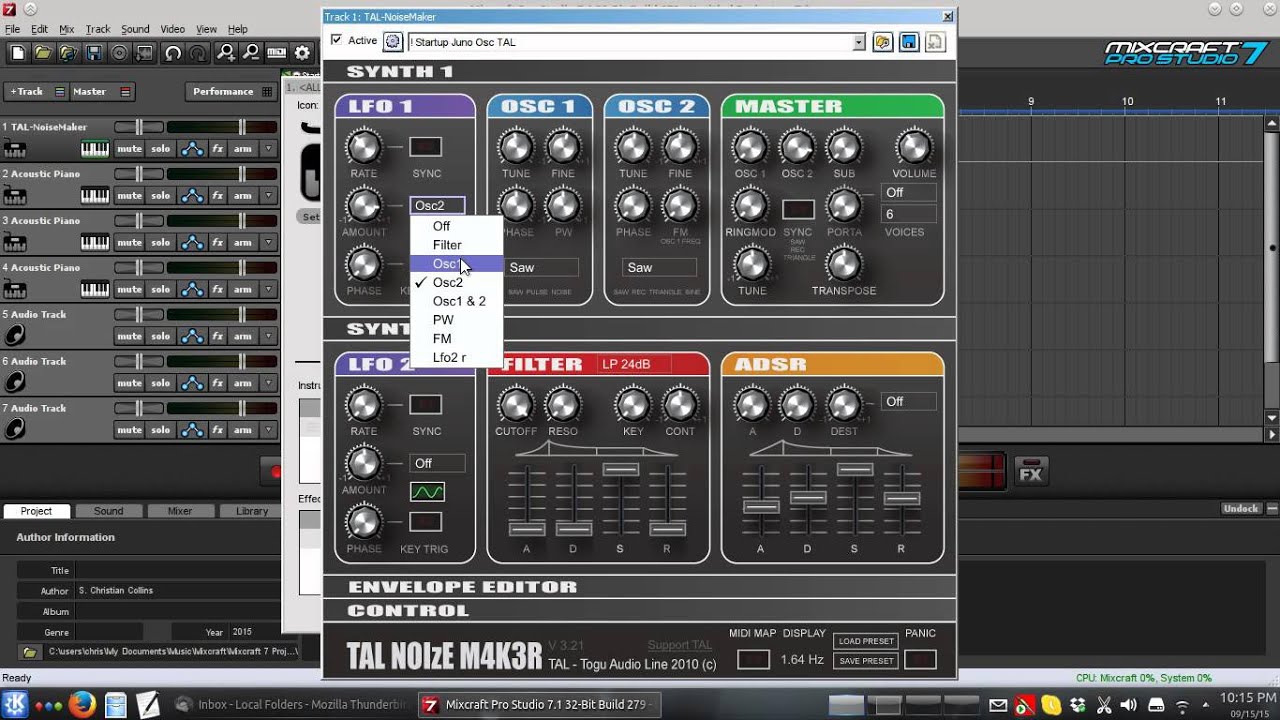Switch to the Mixer tab
Screen dimensions: 1280x720
pos(180,511)
